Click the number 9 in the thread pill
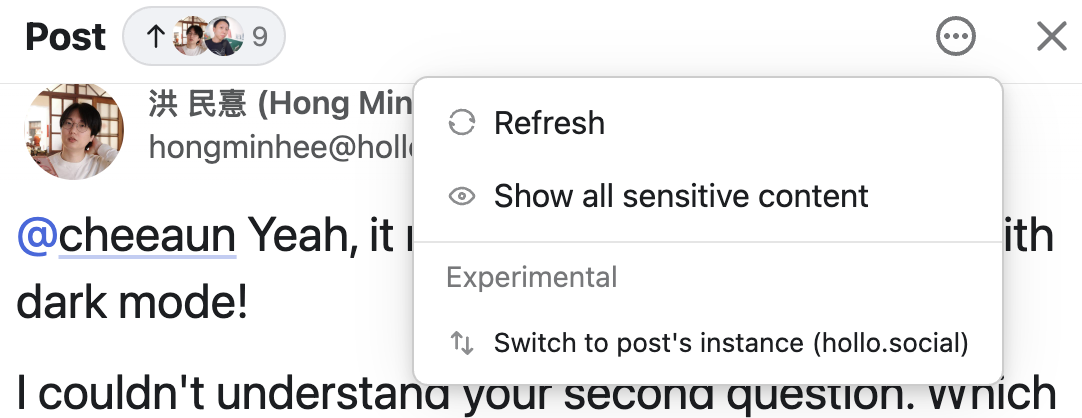 tap(259, 36)
